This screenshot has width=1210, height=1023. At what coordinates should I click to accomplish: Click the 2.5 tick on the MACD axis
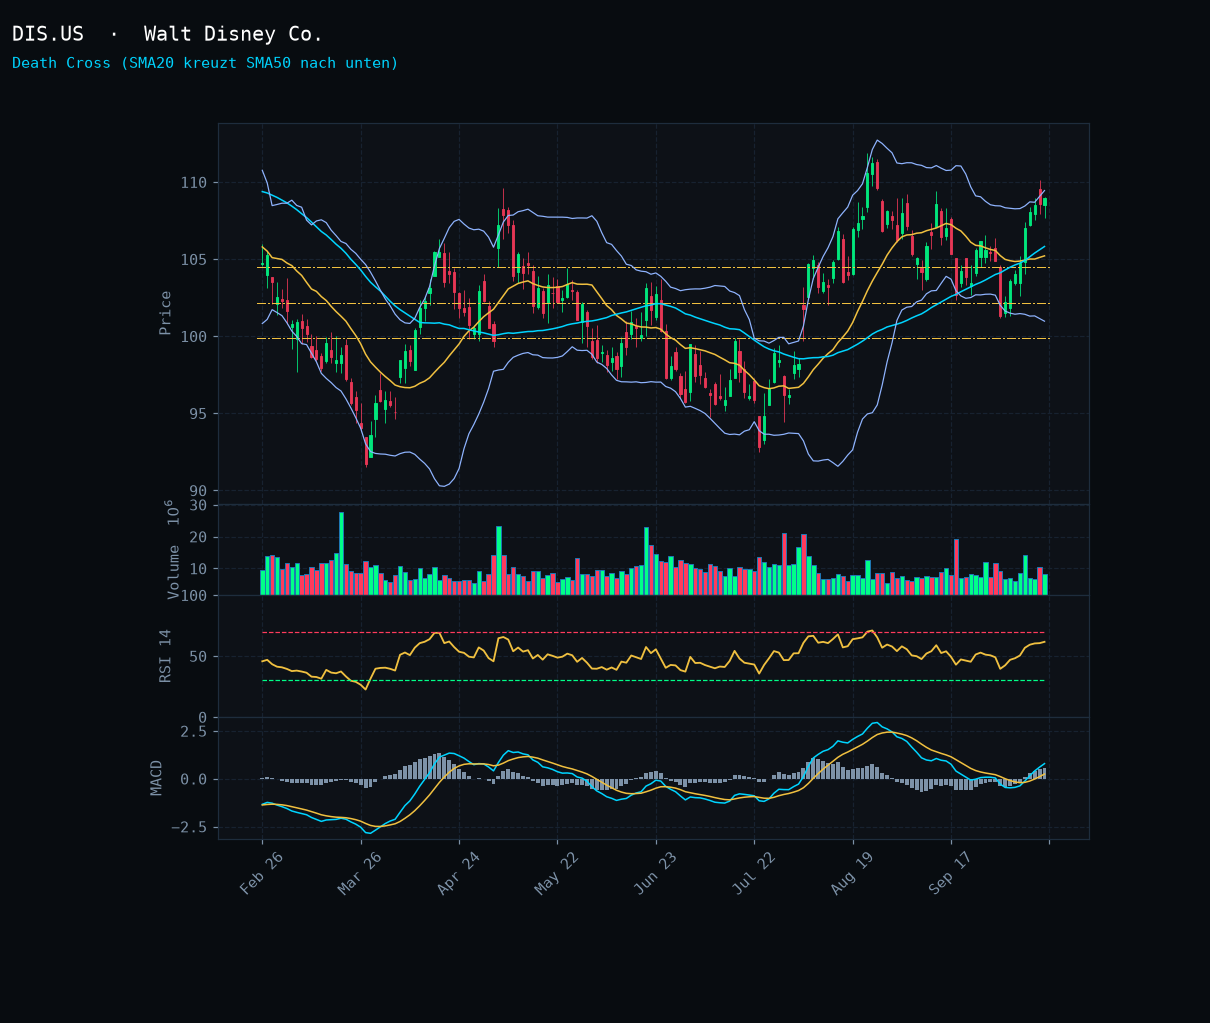pyautogui.click(x=194, y=732)
